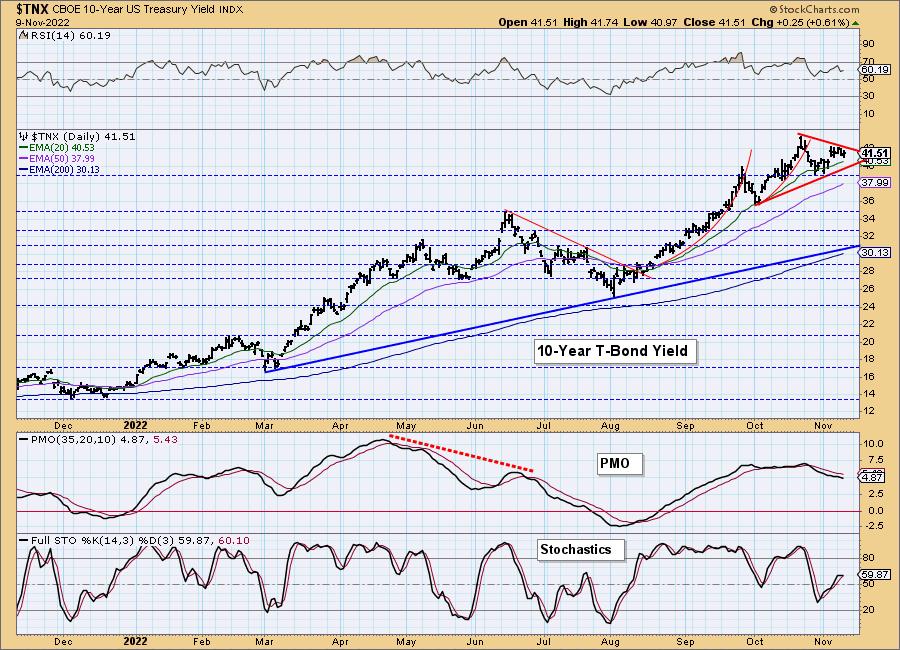
Task: Click the 32 label on the price axis
Action: click(868, 236)
